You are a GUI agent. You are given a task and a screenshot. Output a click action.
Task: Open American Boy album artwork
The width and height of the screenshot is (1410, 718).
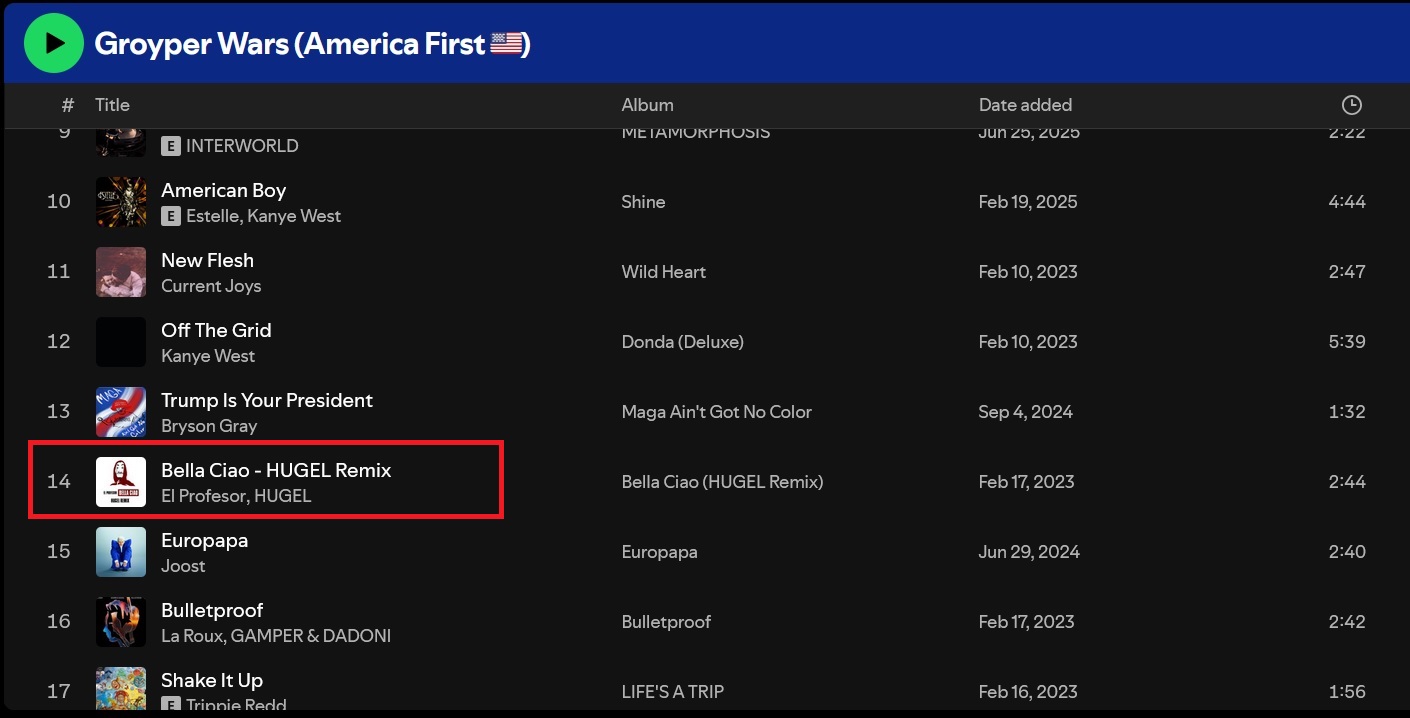tap(121, 202)
